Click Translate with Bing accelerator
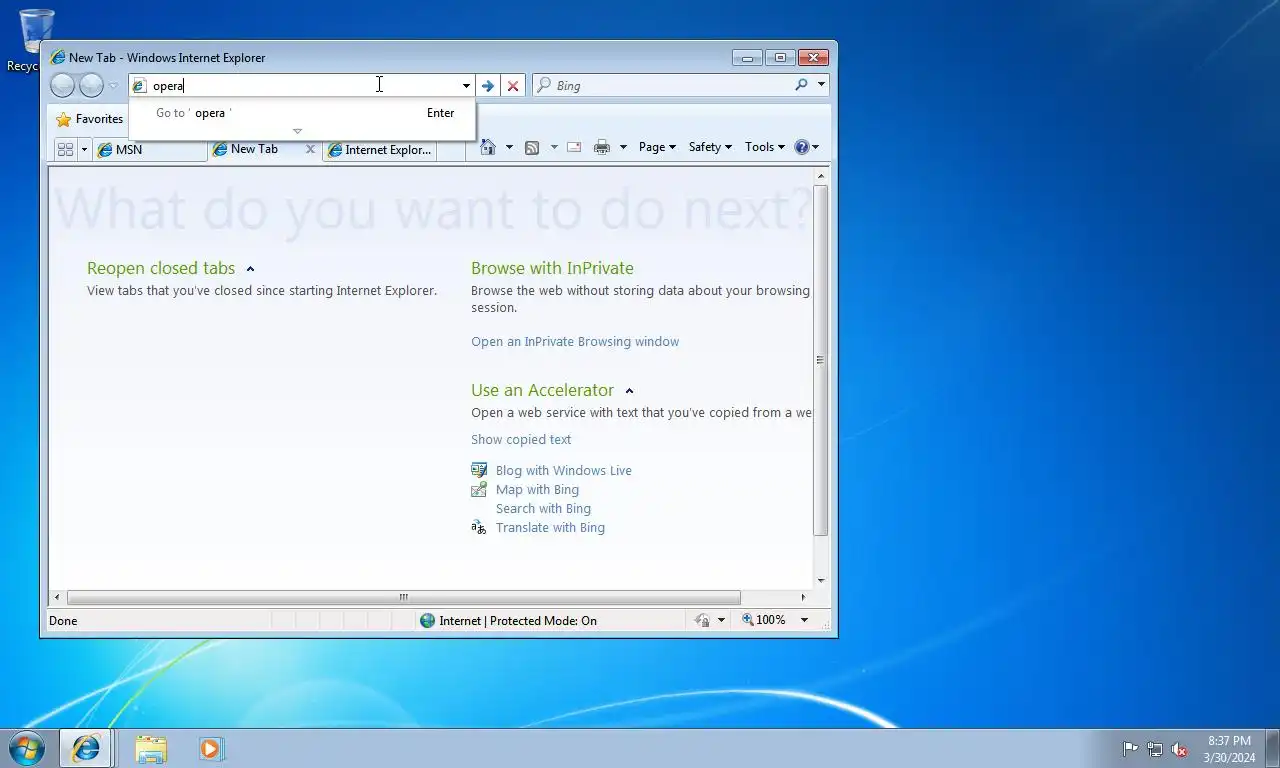This screenshot has width=1280, height=768. click(x=550, y=528)
